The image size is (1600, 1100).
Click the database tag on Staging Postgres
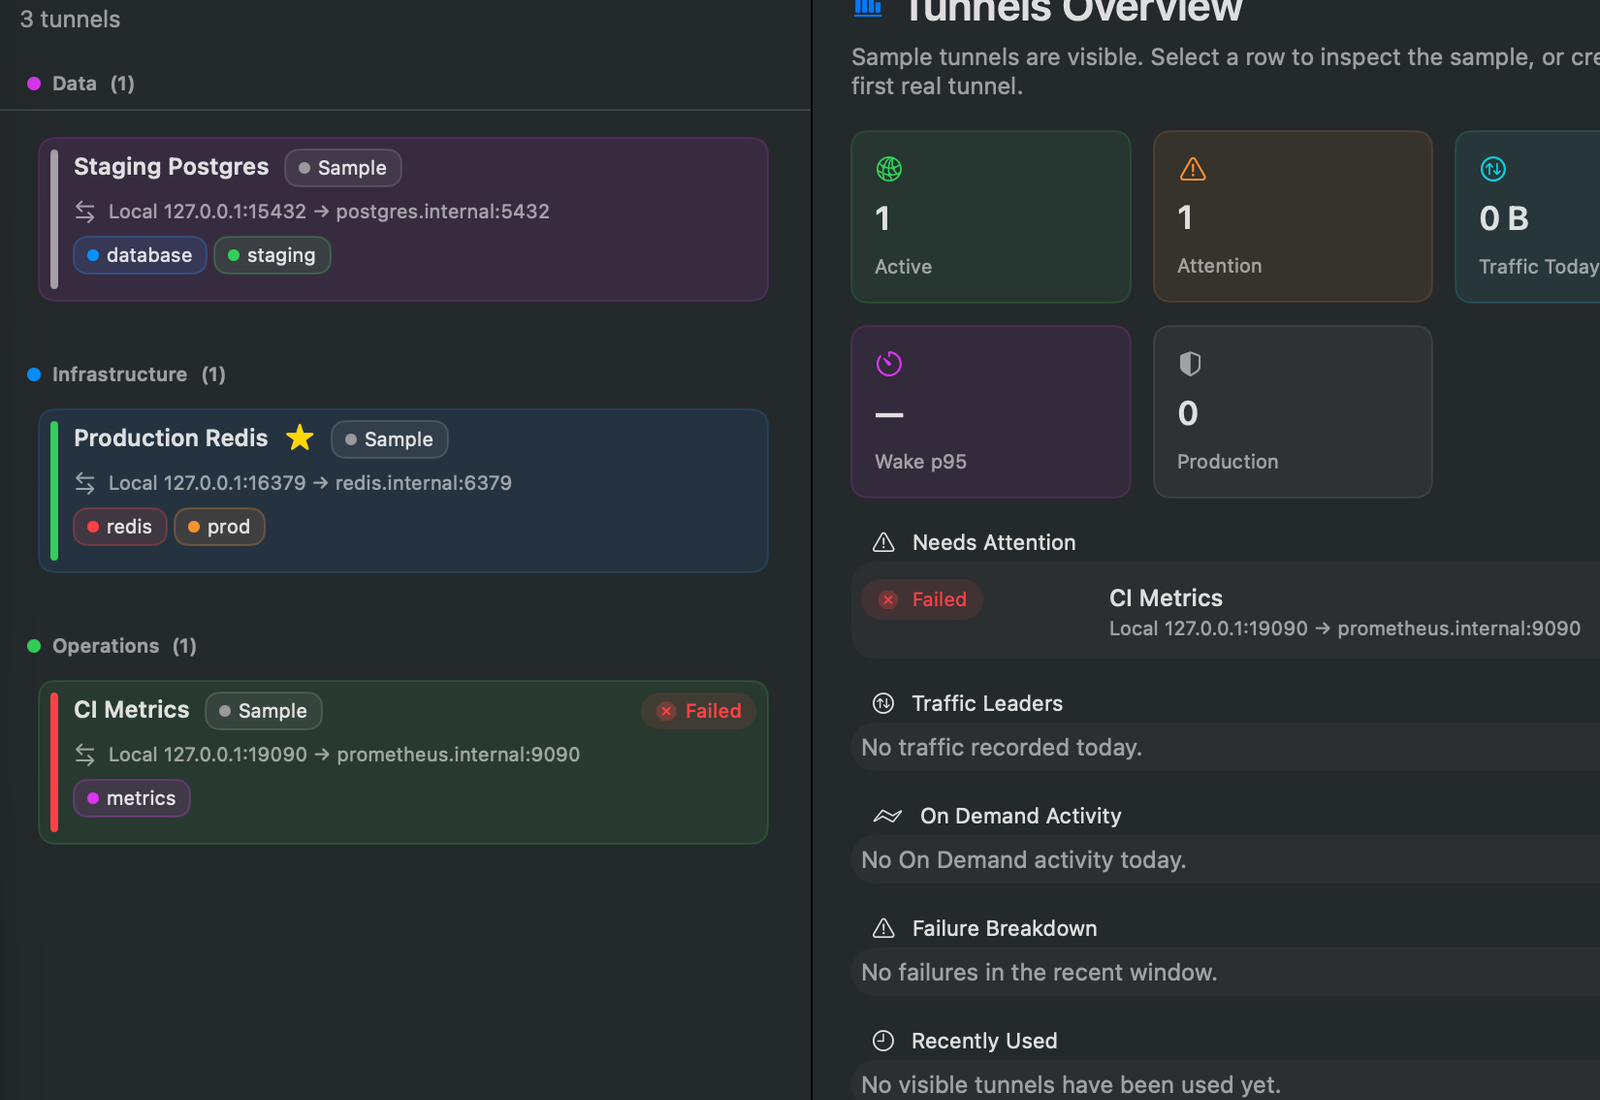(x=140, y=255)
